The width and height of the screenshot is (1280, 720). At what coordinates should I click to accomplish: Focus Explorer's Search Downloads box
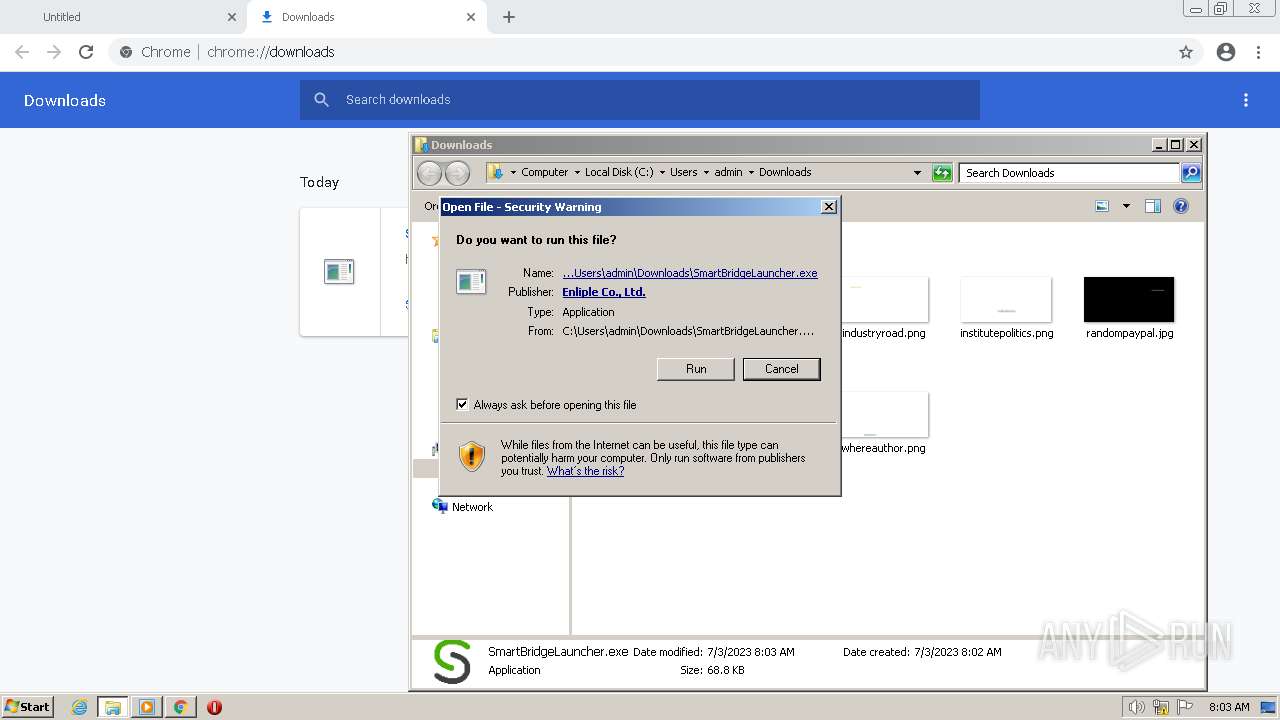tap(1069, 173)
